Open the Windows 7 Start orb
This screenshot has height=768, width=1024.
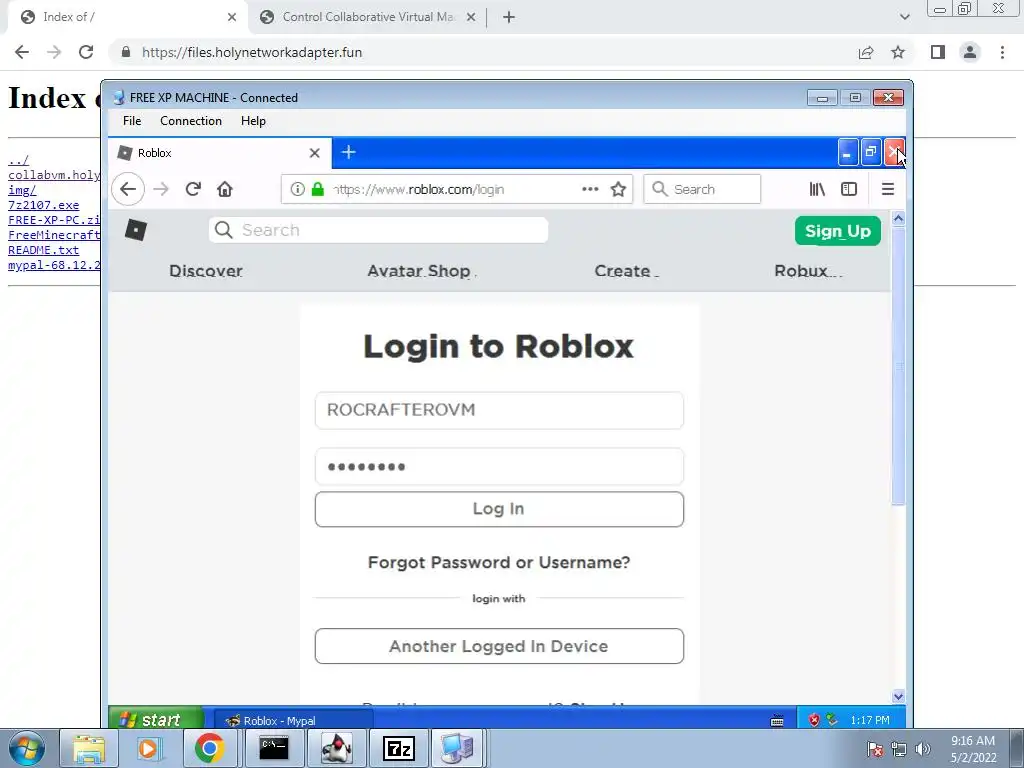(27, 748)
